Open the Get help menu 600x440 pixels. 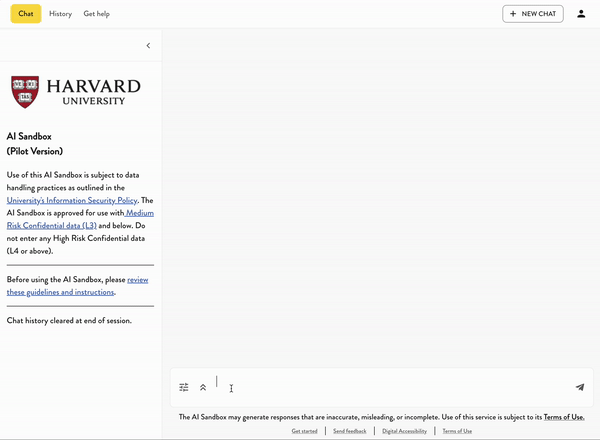point(97,14)
